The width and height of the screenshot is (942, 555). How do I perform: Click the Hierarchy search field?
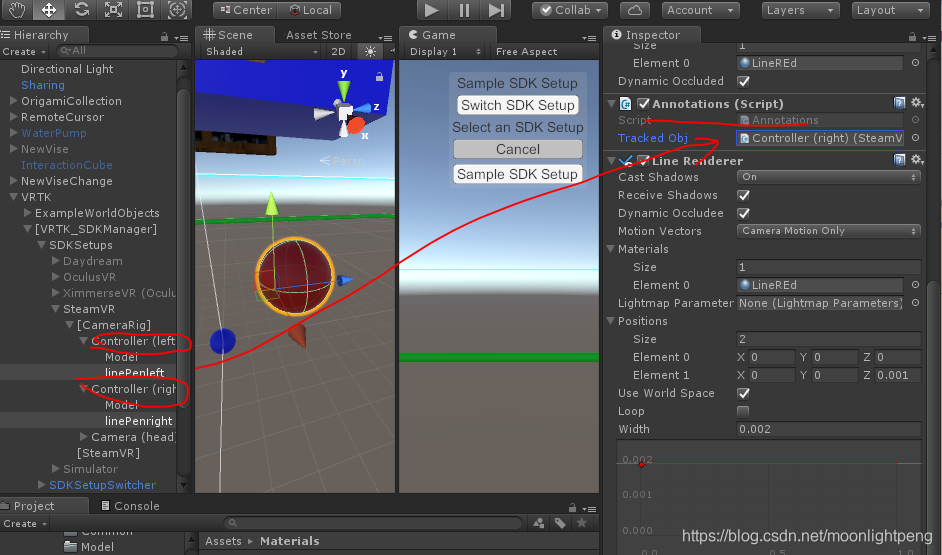118,51
